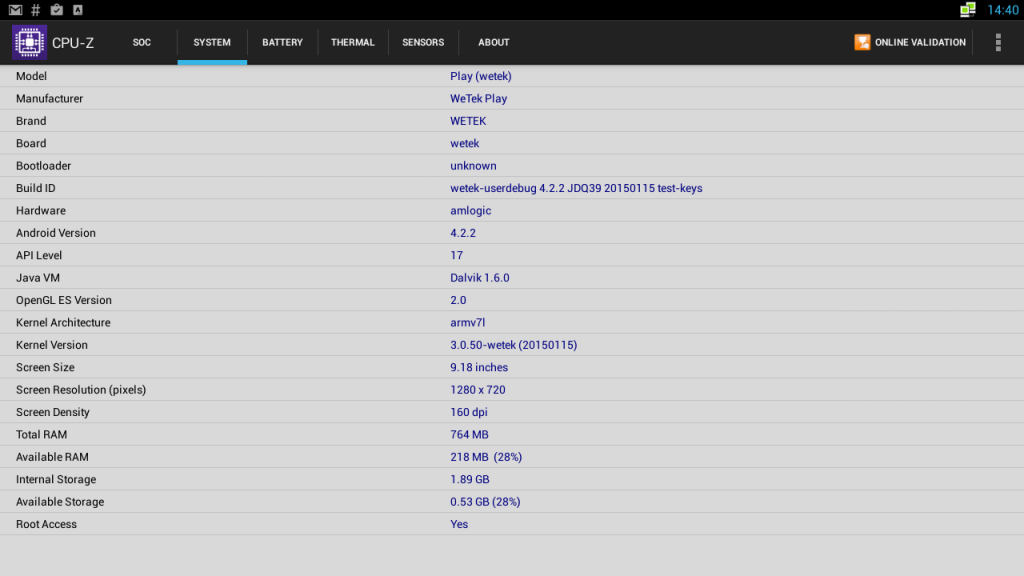This screenshot has height=576, width=1024.
Task: Select the Build ID label
Action: 36,188
